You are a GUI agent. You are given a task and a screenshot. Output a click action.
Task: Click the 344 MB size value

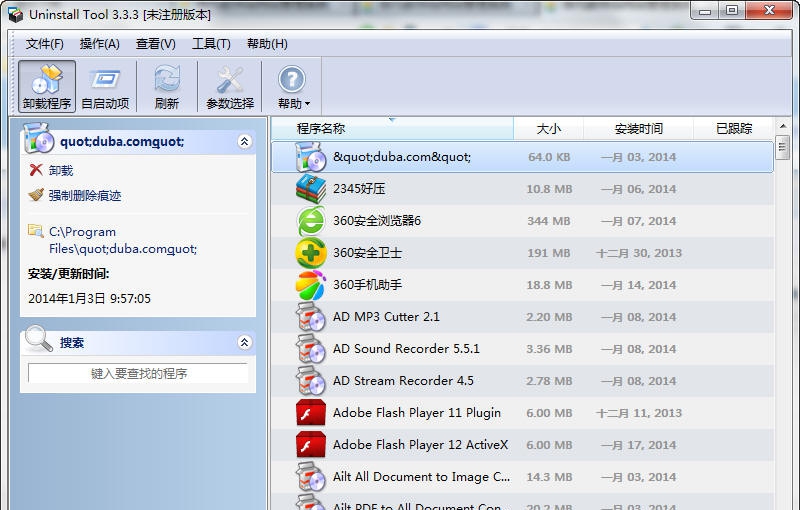(548, 221)
